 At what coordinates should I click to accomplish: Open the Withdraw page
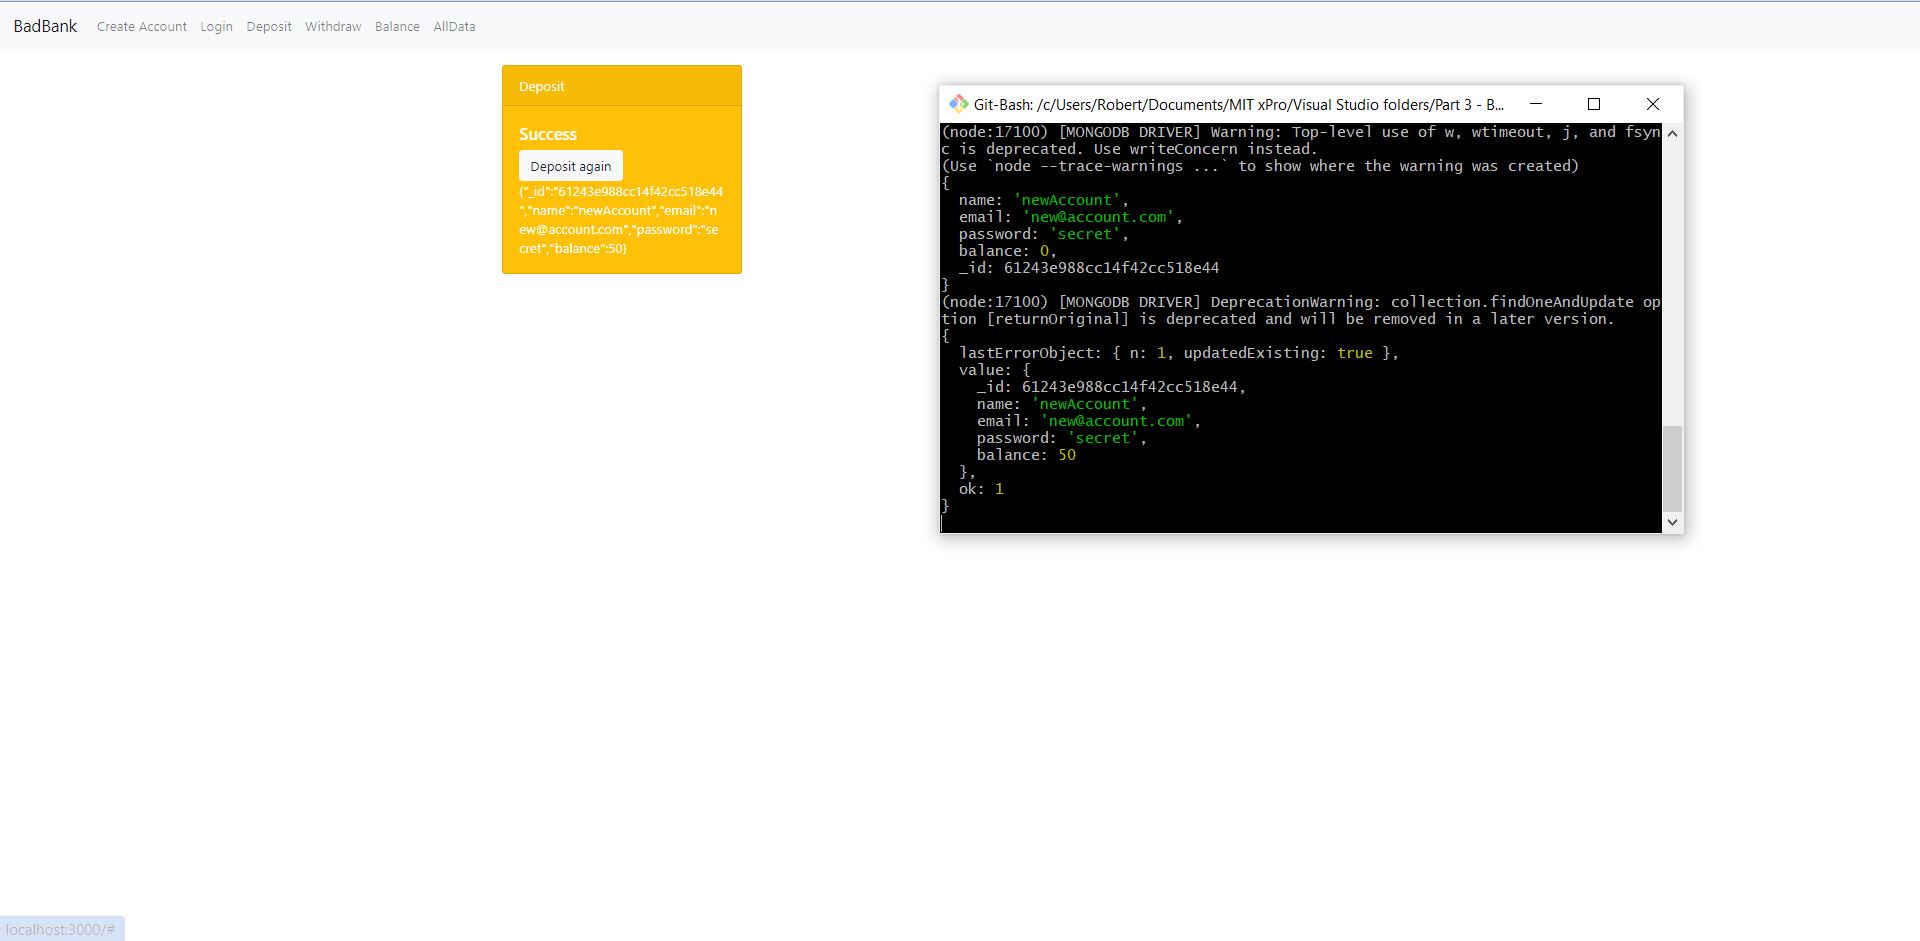(332, 26)
